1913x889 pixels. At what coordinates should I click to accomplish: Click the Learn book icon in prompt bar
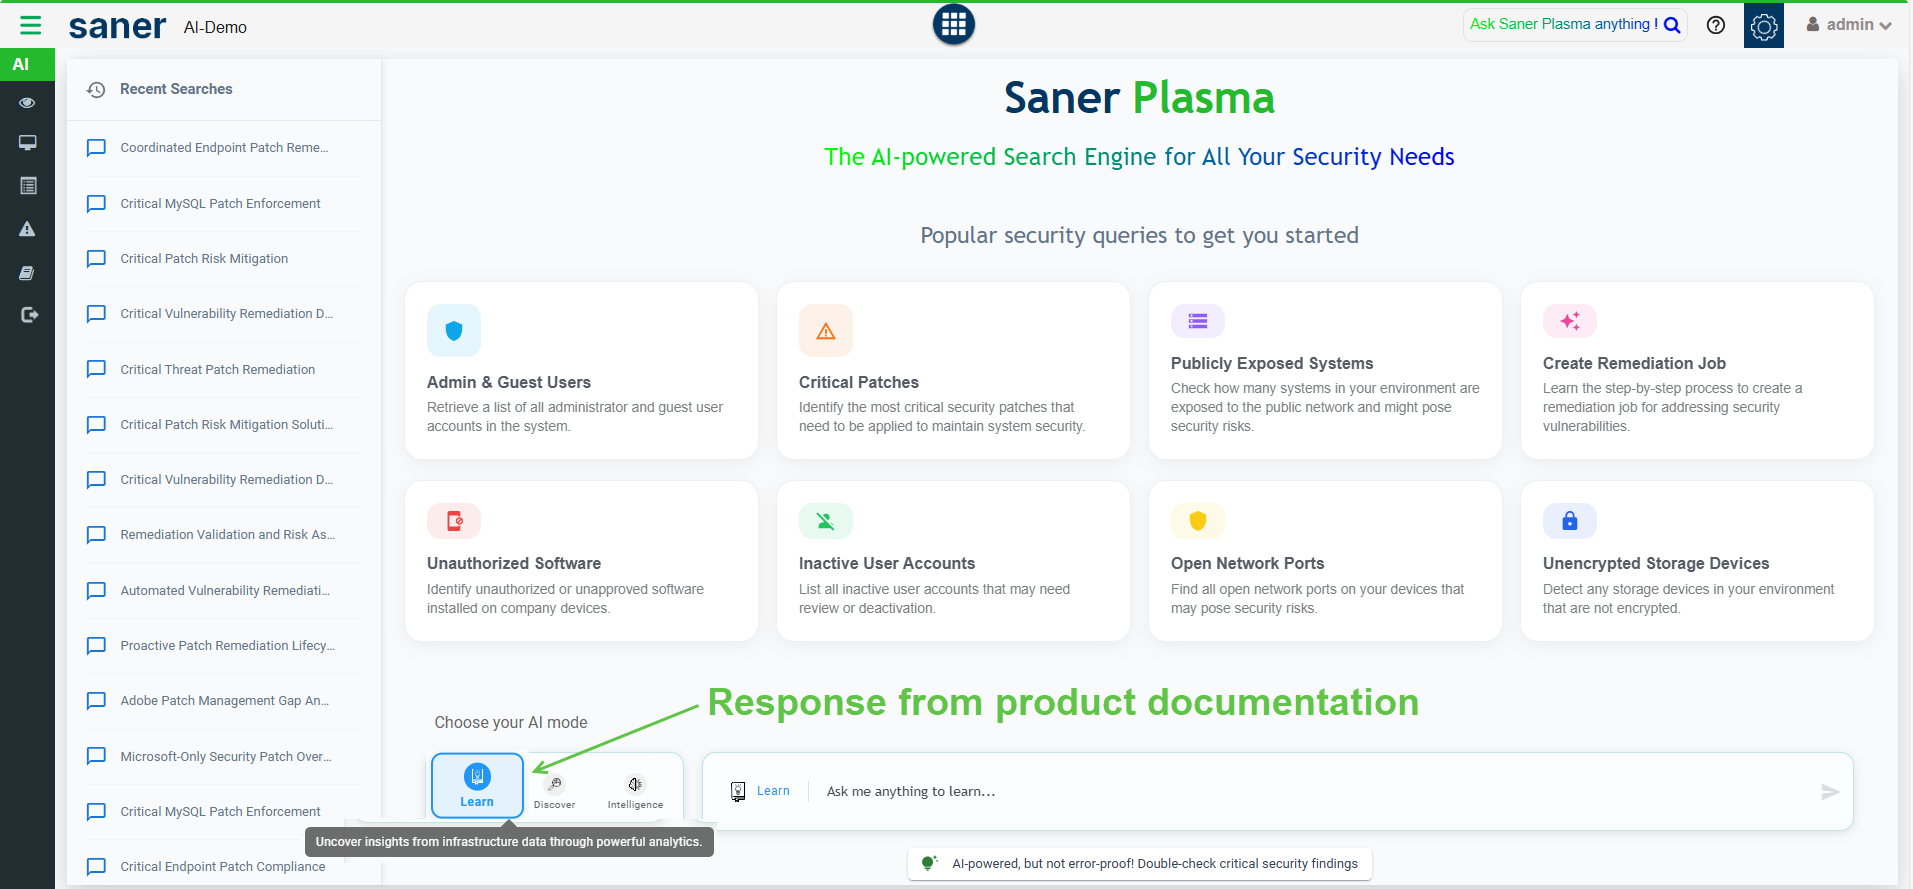click(738, 792)
